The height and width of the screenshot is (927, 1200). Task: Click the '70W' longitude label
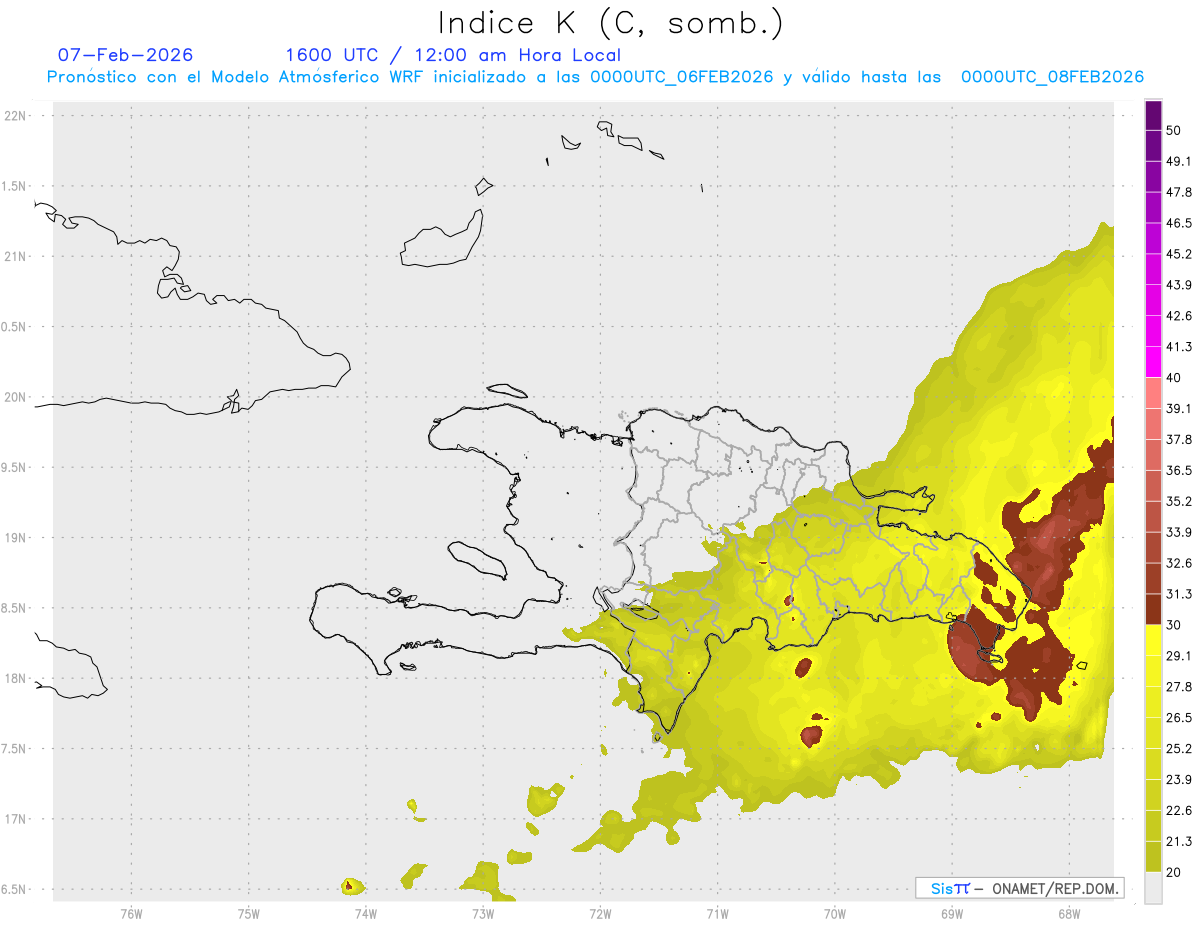(834, 913)
